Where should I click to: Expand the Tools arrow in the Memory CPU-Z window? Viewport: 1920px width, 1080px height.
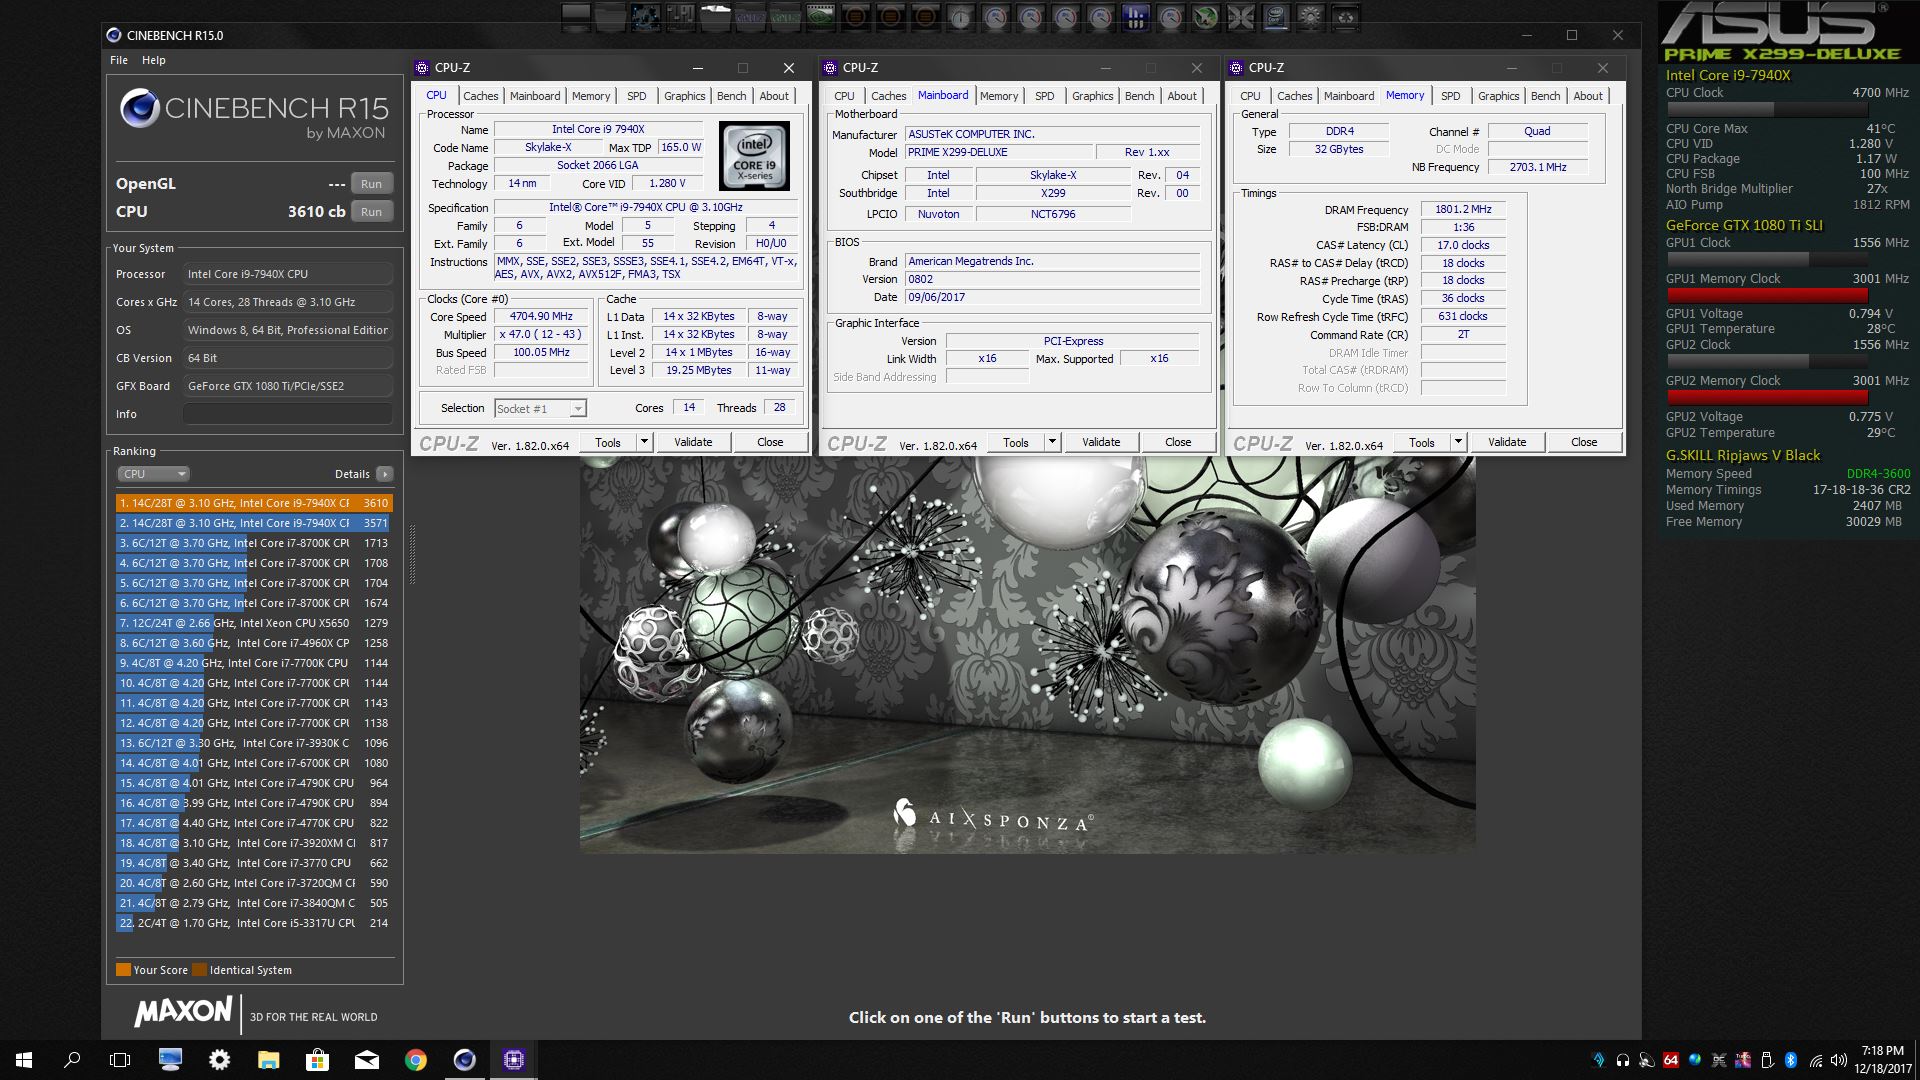(1458, 442)
